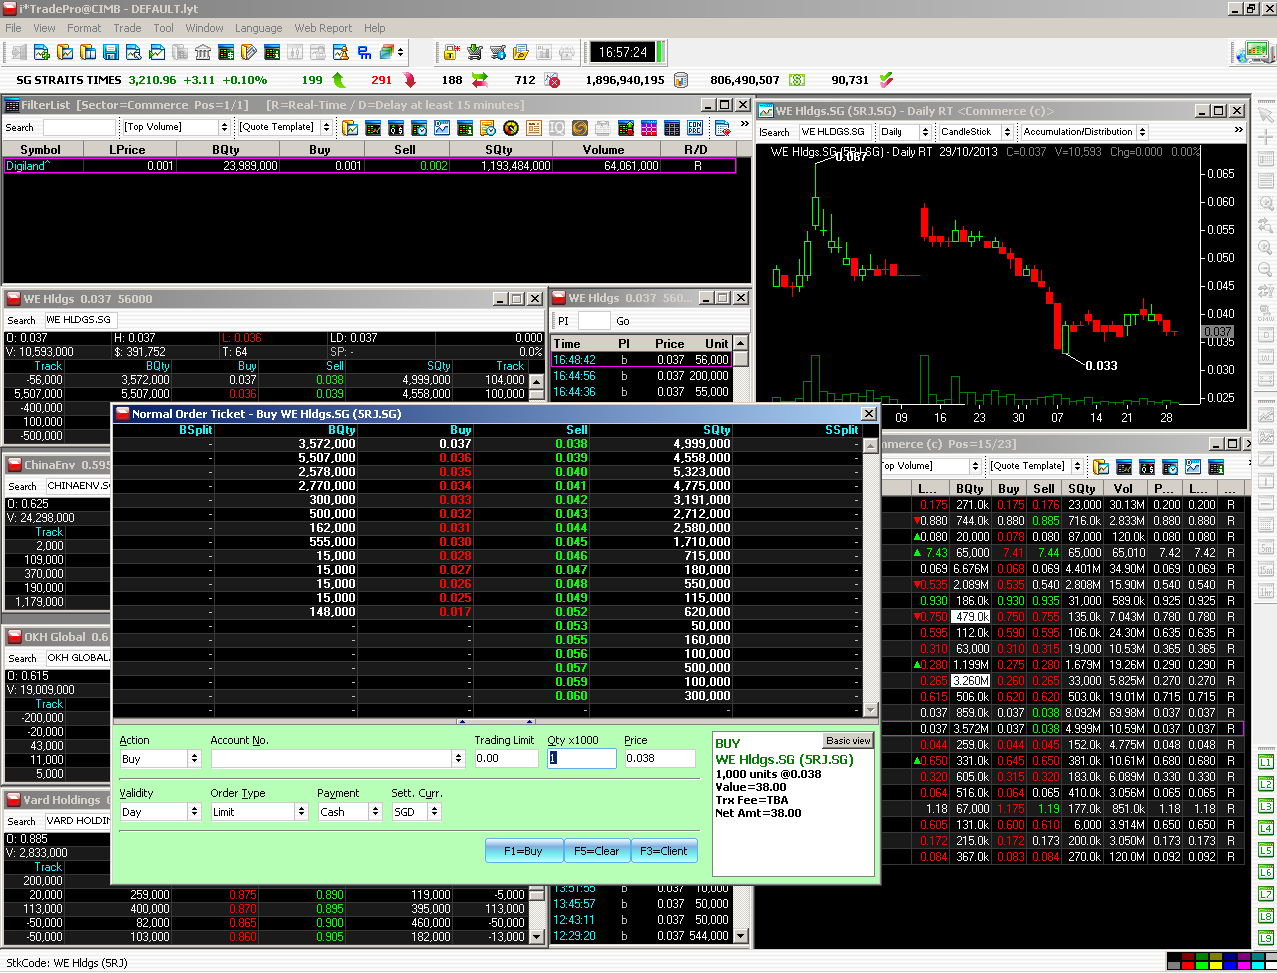The width and height of the screenshot is (1277, 973).
Task: Open the Trade menu
Action: click(127, 28)
